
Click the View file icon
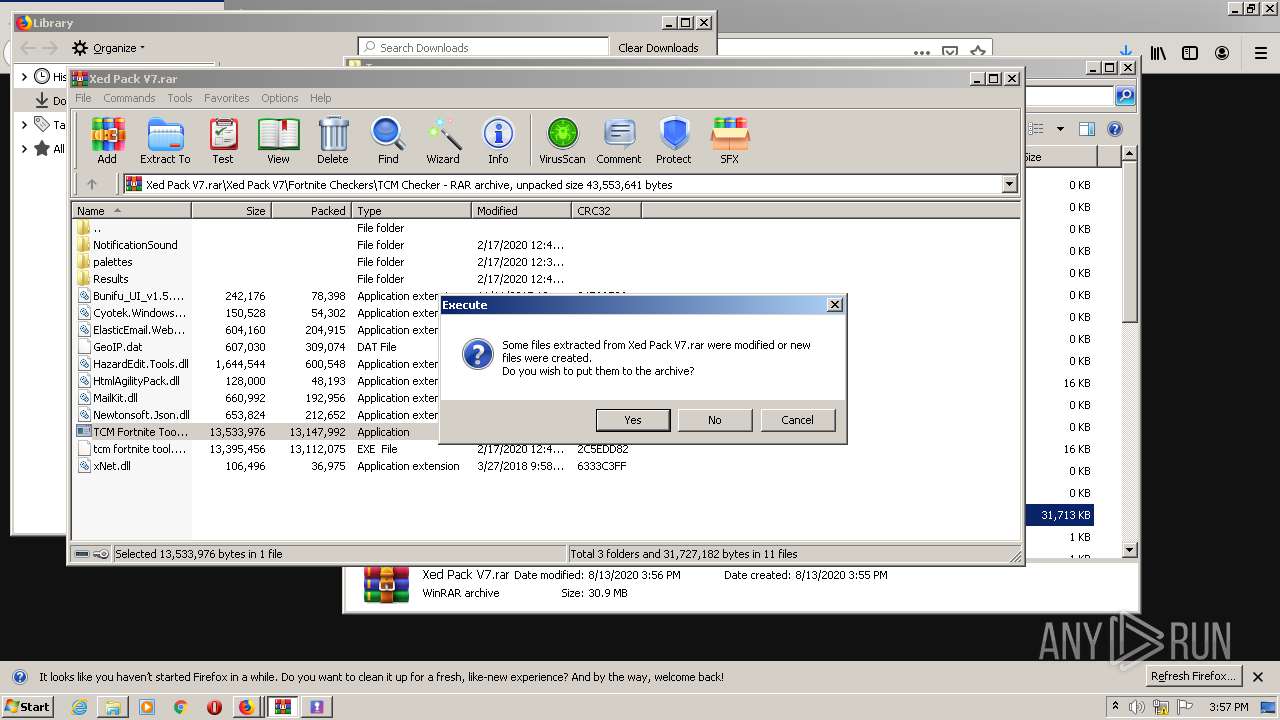coord(278,140)
